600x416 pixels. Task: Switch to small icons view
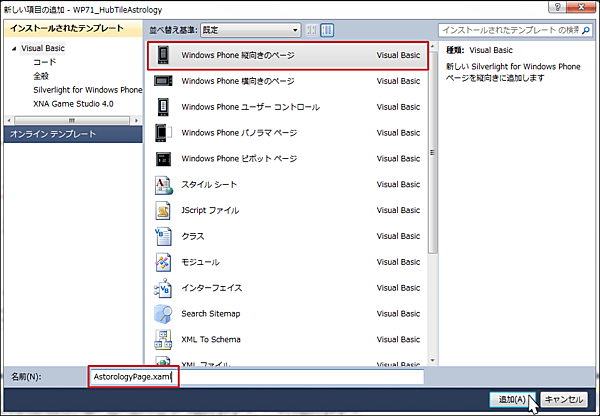[312, 30]
